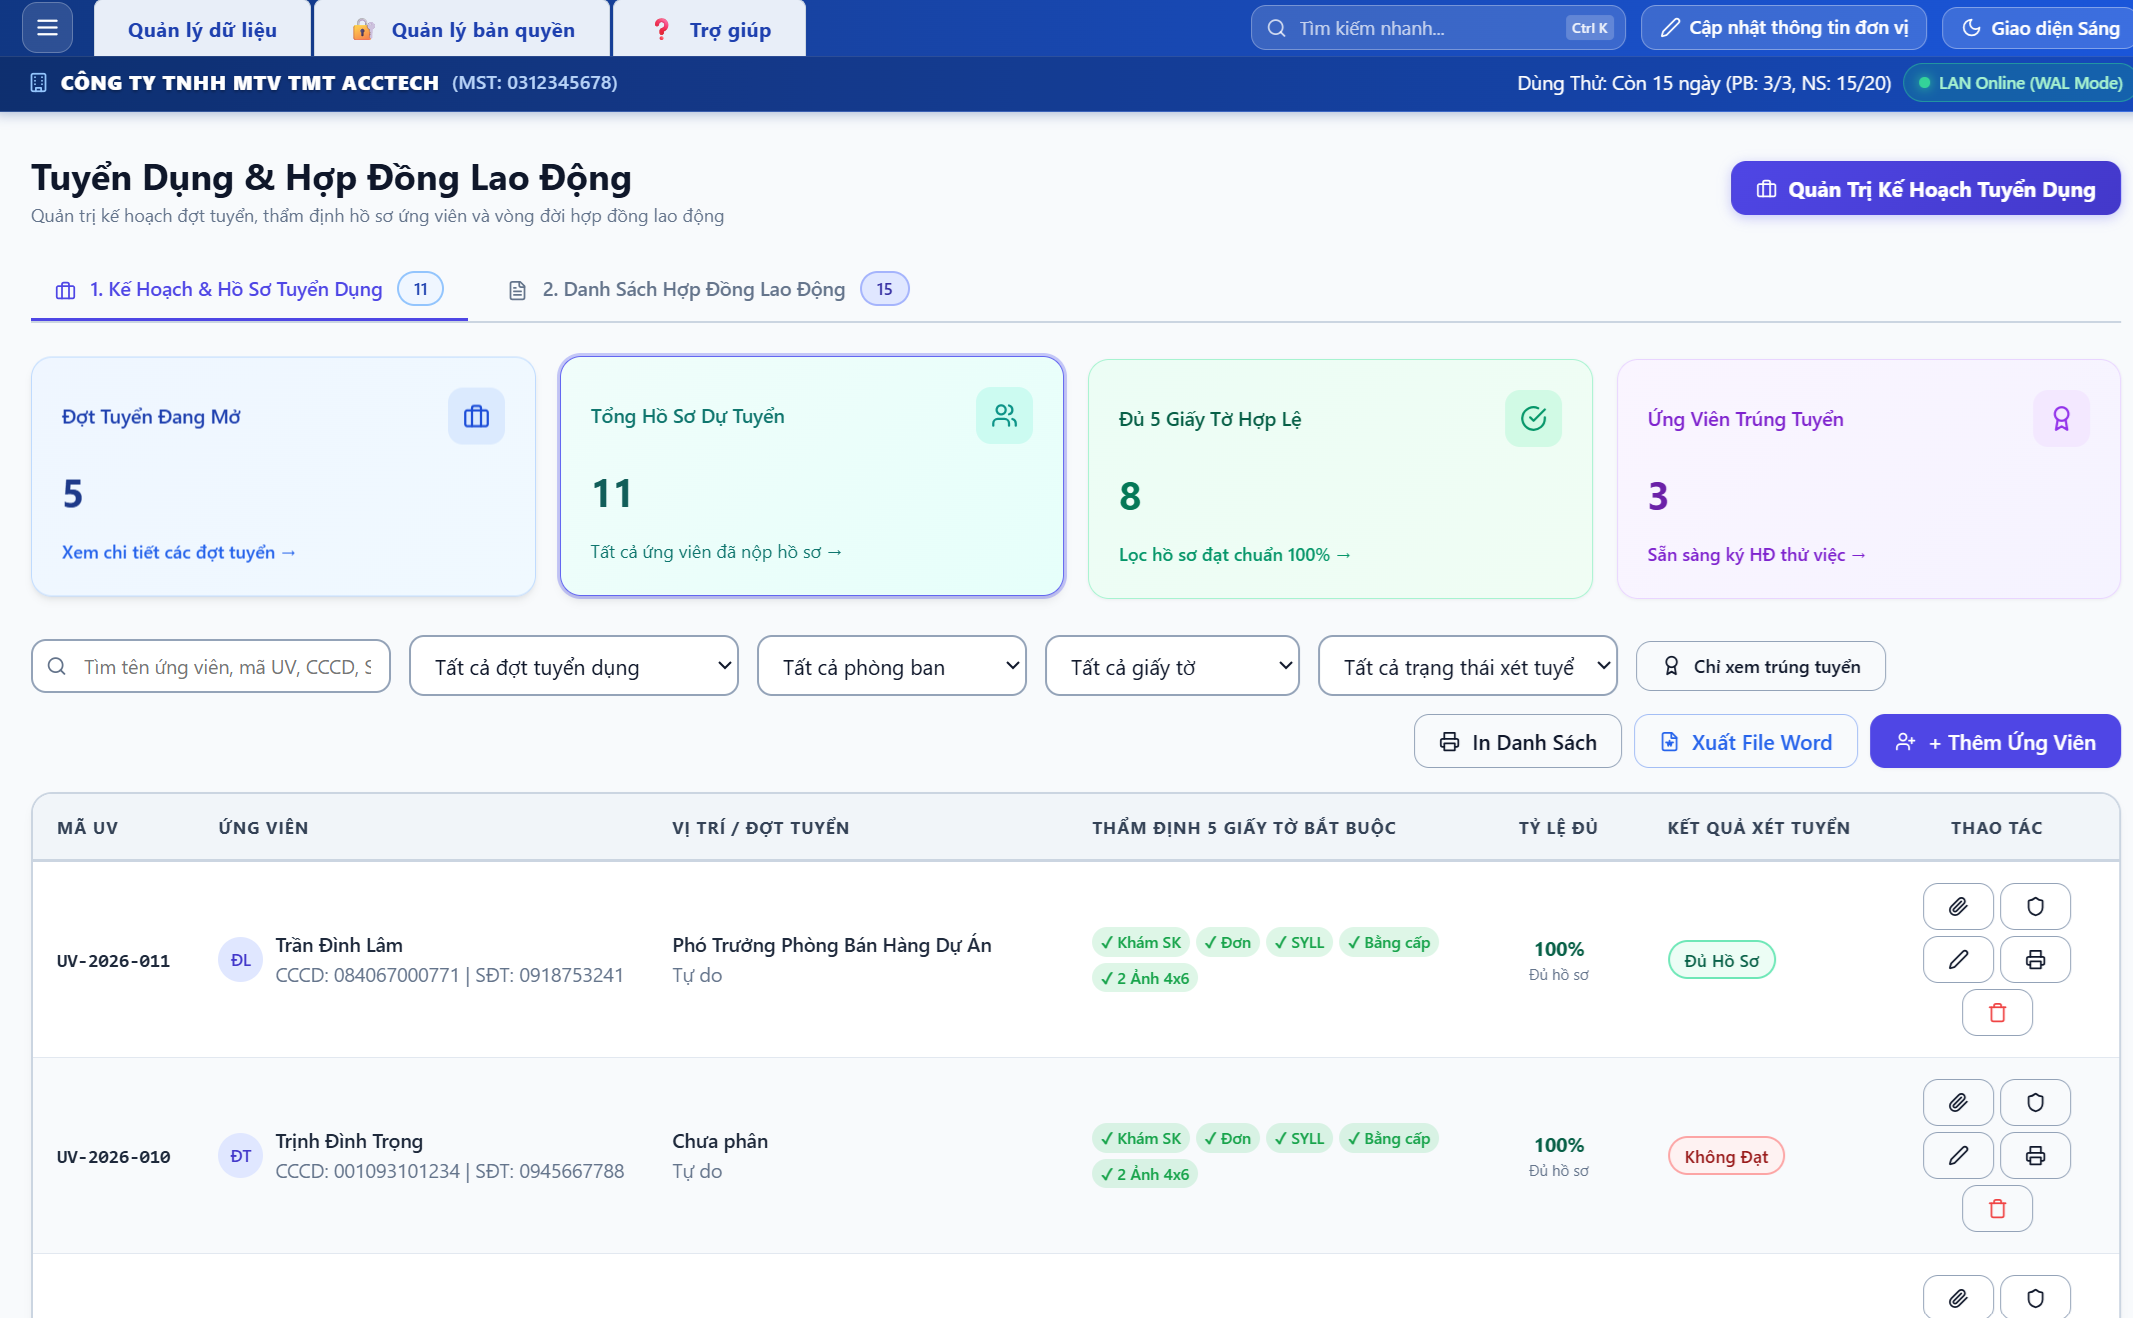This screenshot has width=2133, height=1318.
Task: Click Đủ Hồ Sơ status badge
Action: tap(1721, 960)
